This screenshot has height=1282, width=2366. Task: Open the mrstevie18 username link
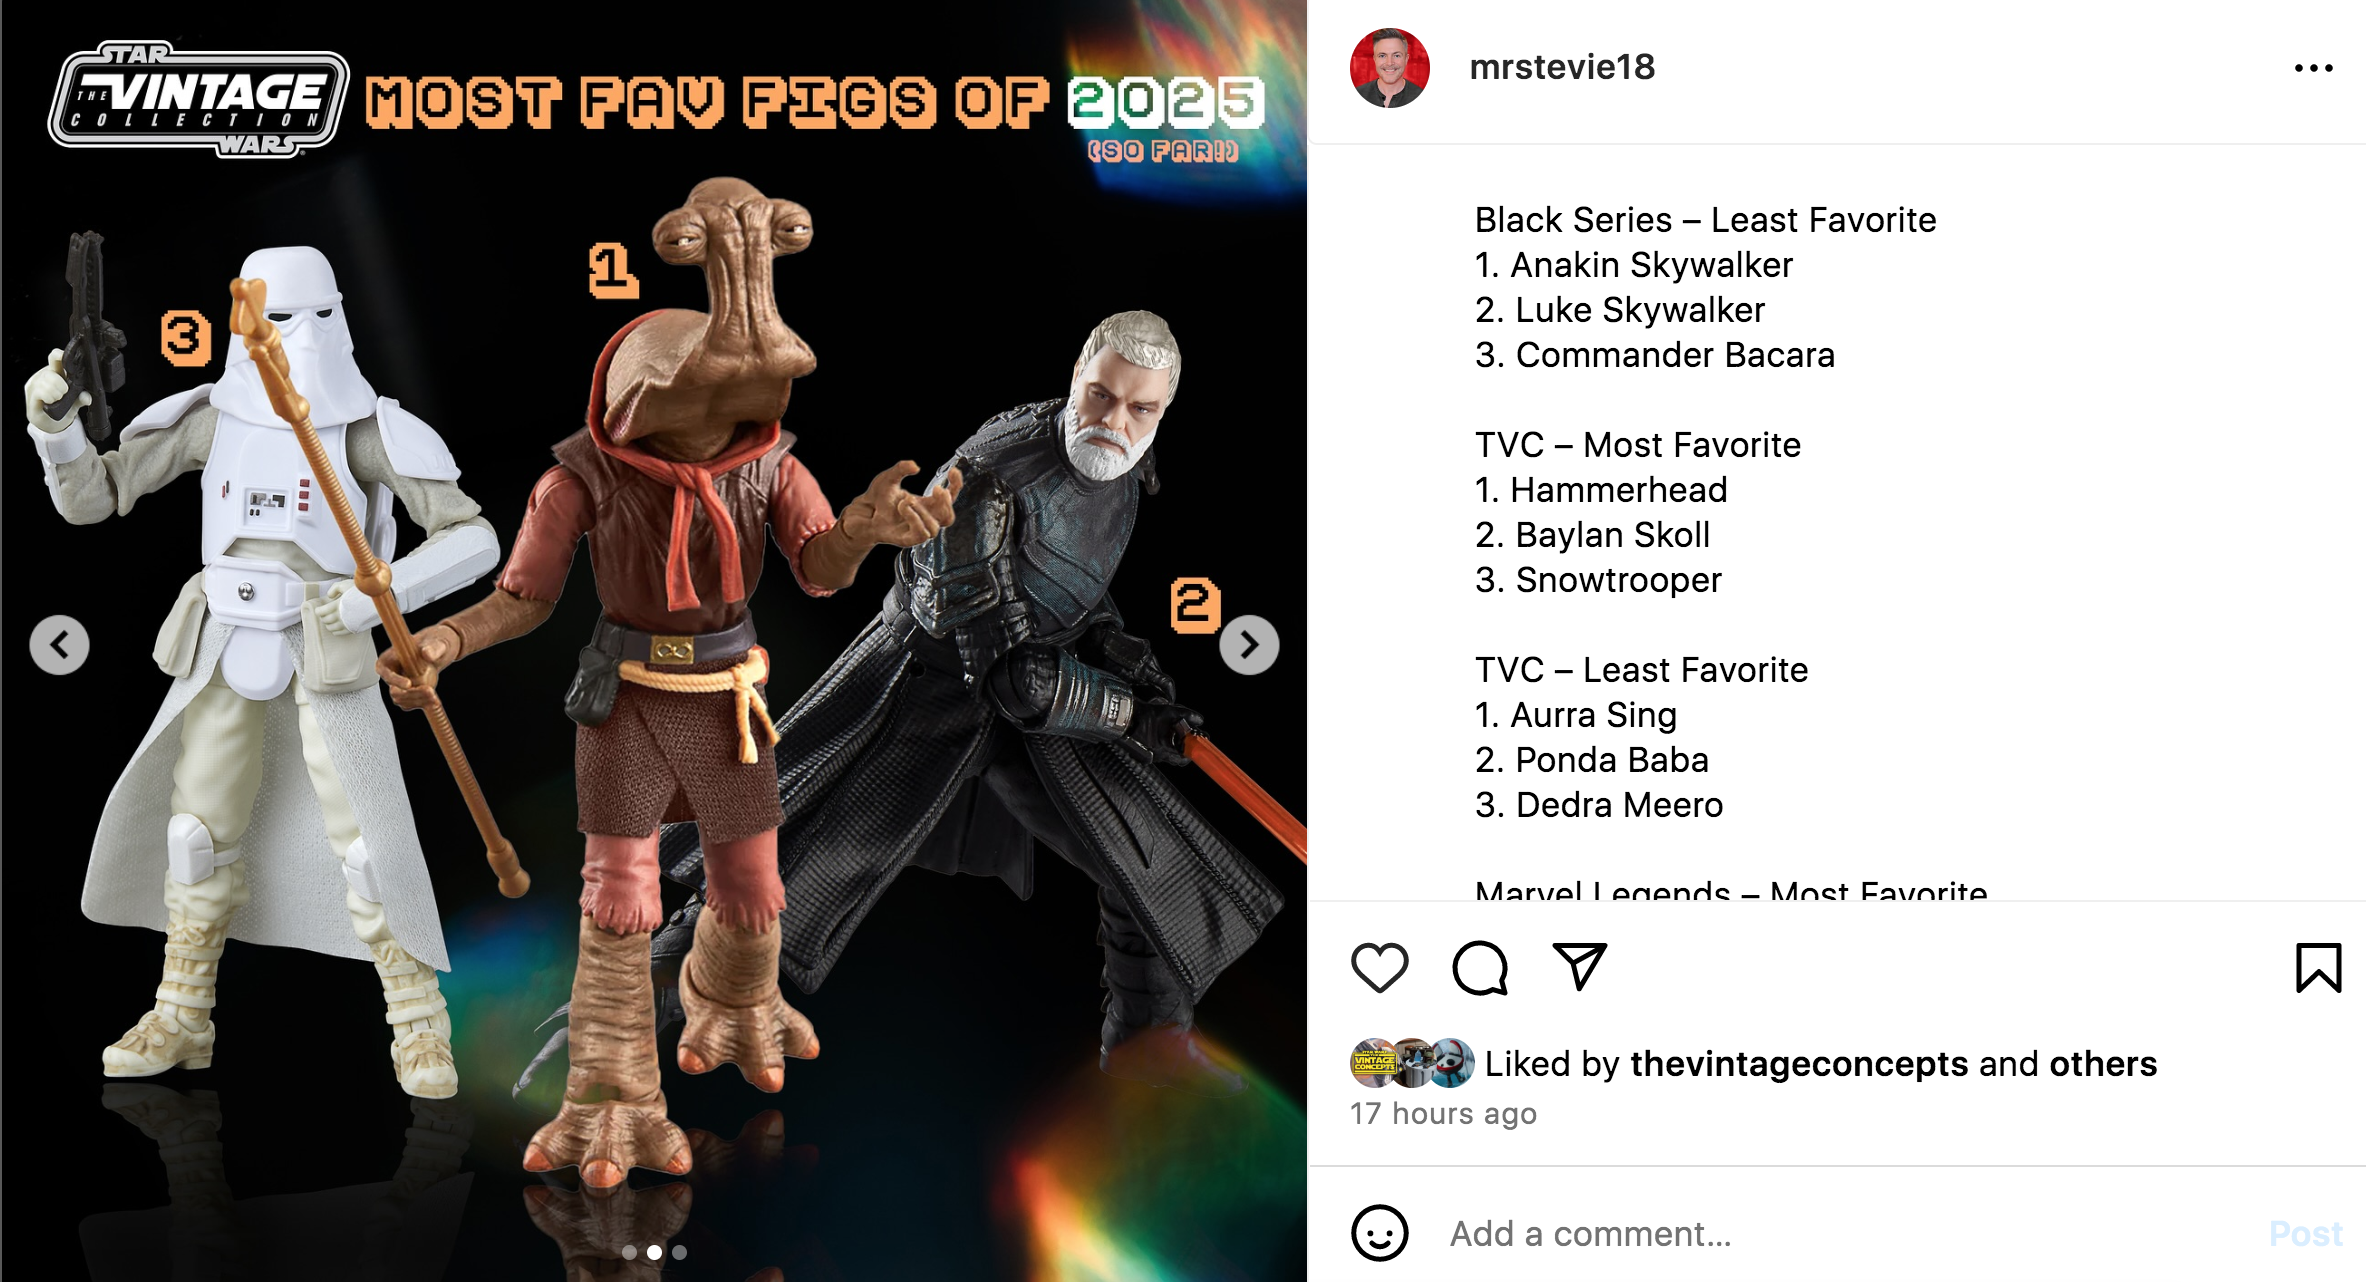[x=1562, y=67]
